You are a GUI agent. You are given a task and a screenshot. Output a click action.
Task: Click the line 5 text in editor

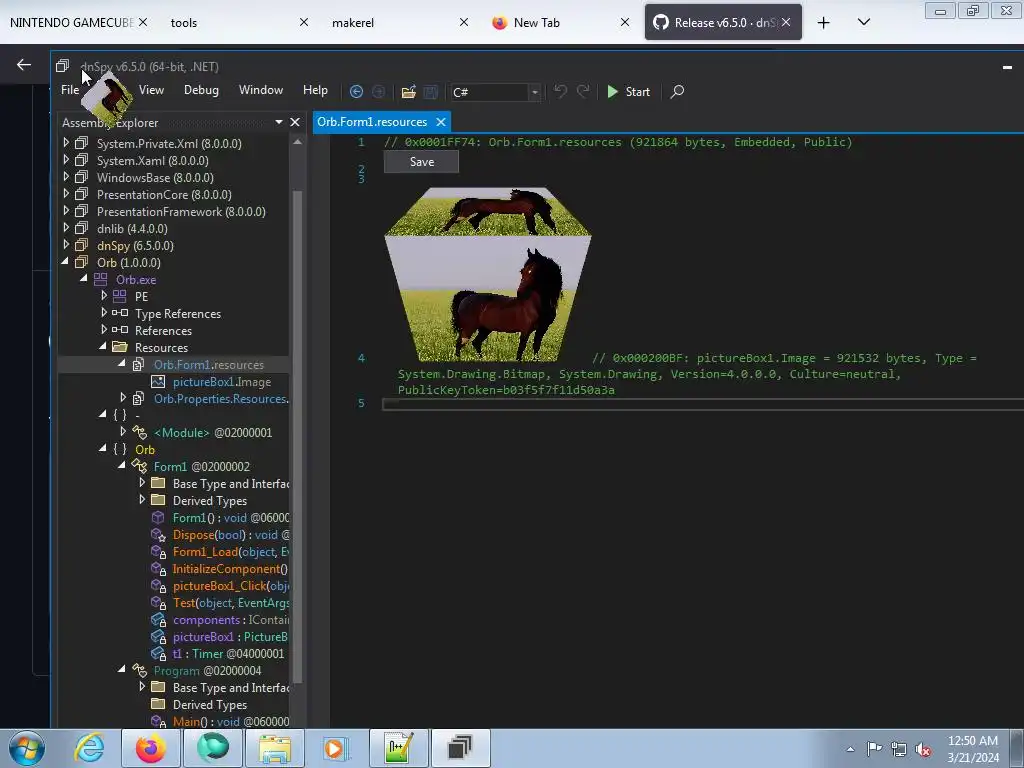click(703, 404)
